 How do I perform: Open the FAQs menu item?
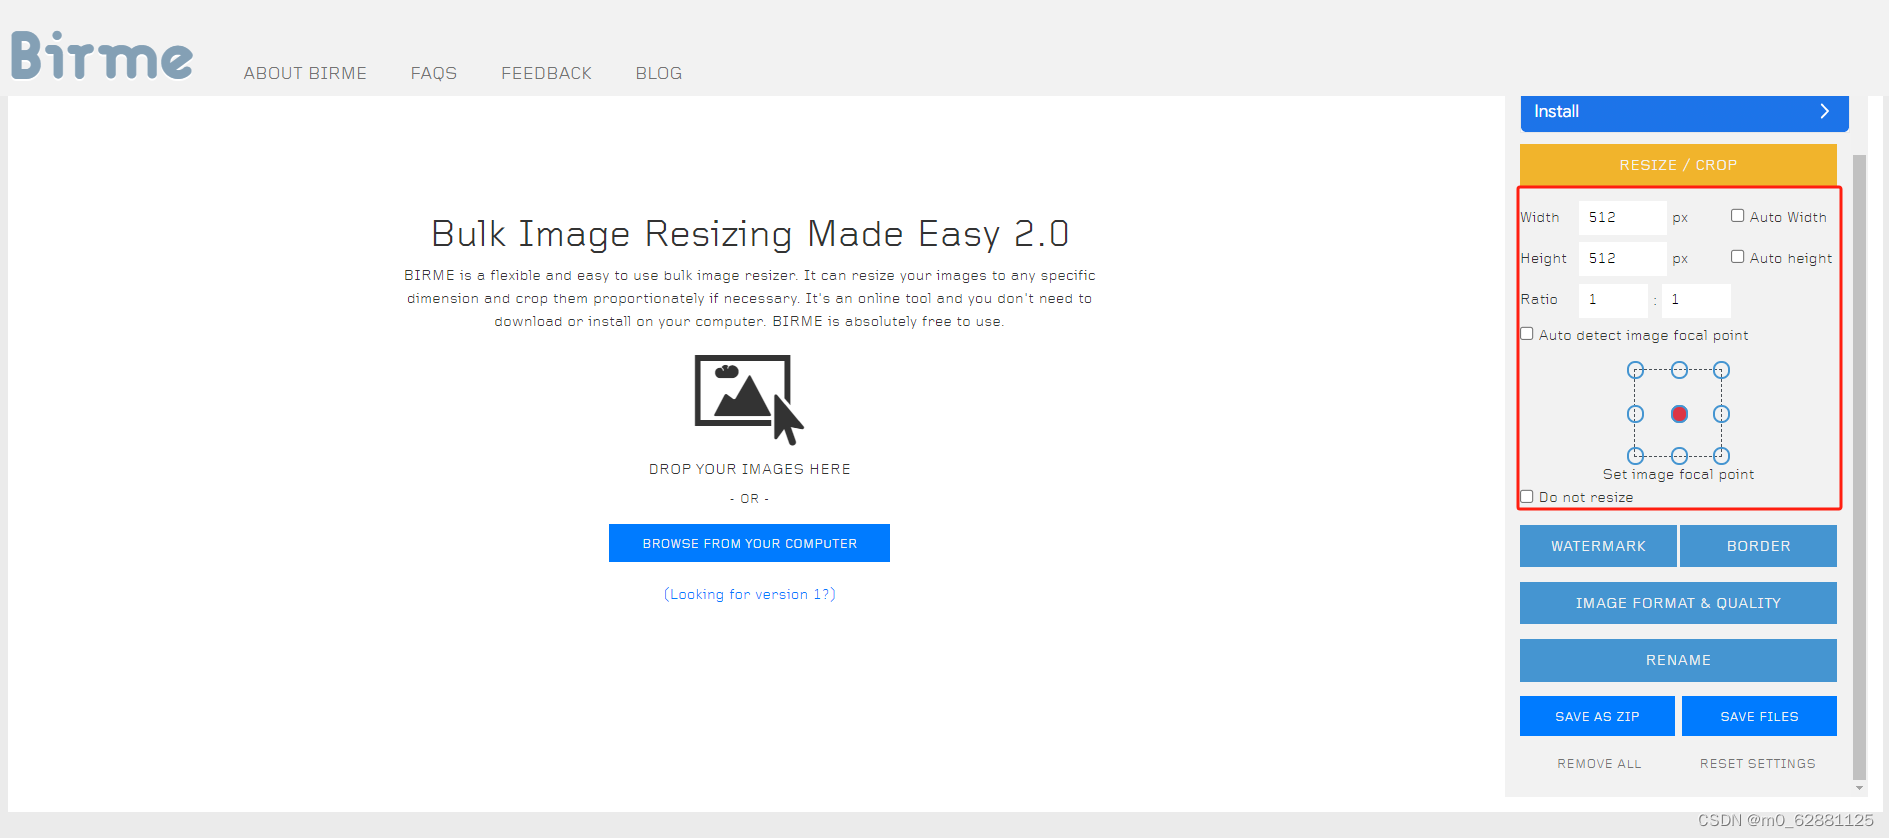tap(434, 73)
